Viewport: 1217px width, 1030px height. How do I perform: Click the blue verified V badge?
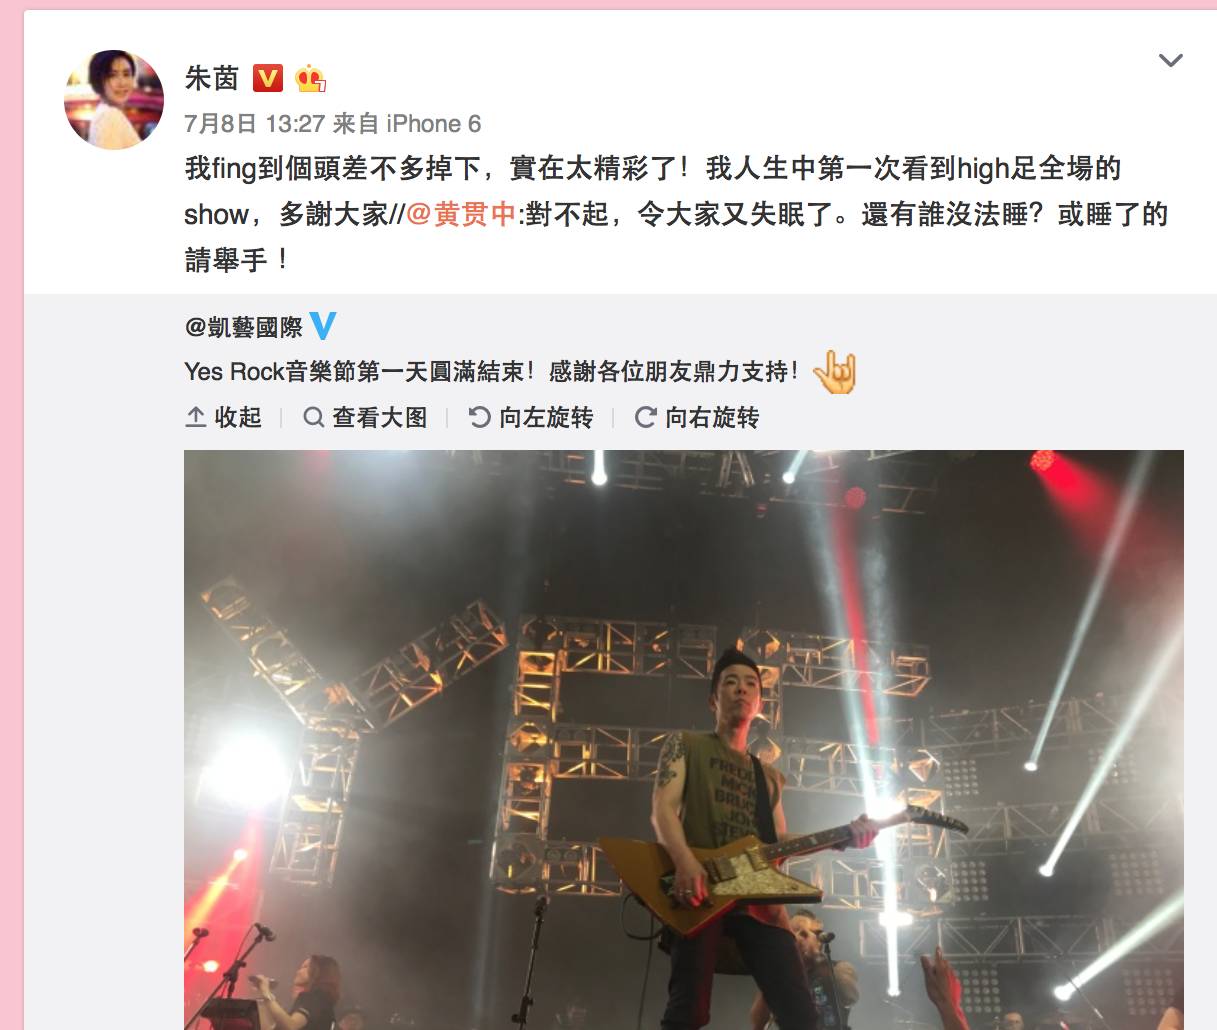323,326
